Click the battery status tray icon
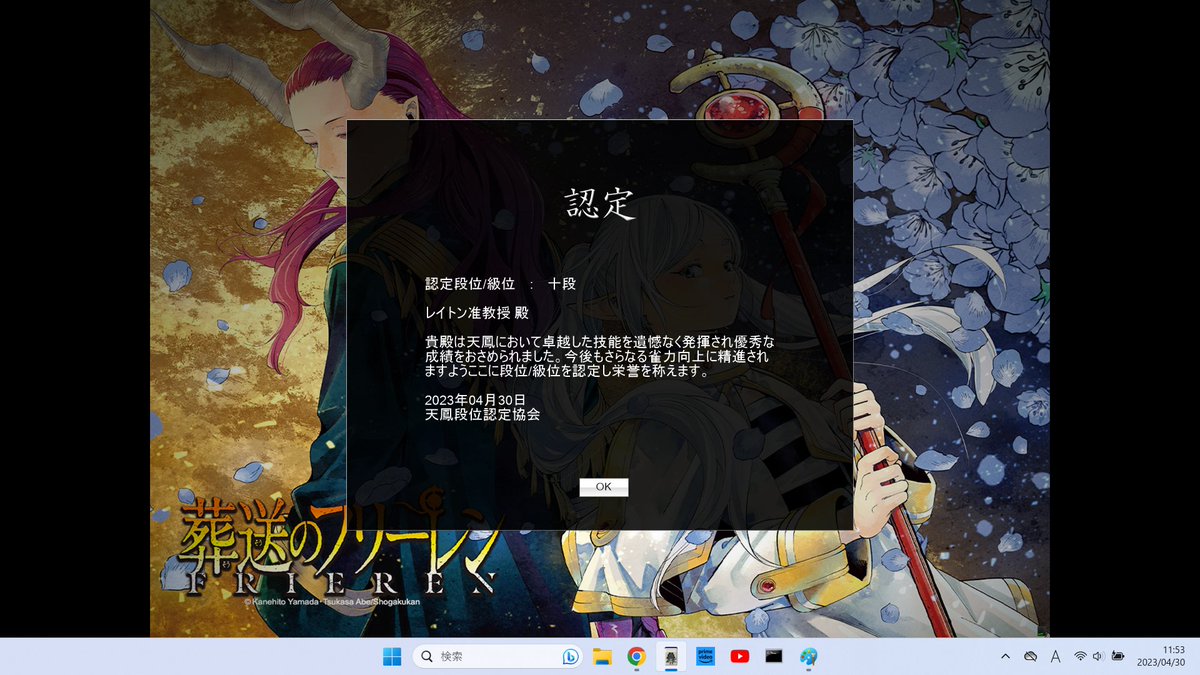 1118,656
